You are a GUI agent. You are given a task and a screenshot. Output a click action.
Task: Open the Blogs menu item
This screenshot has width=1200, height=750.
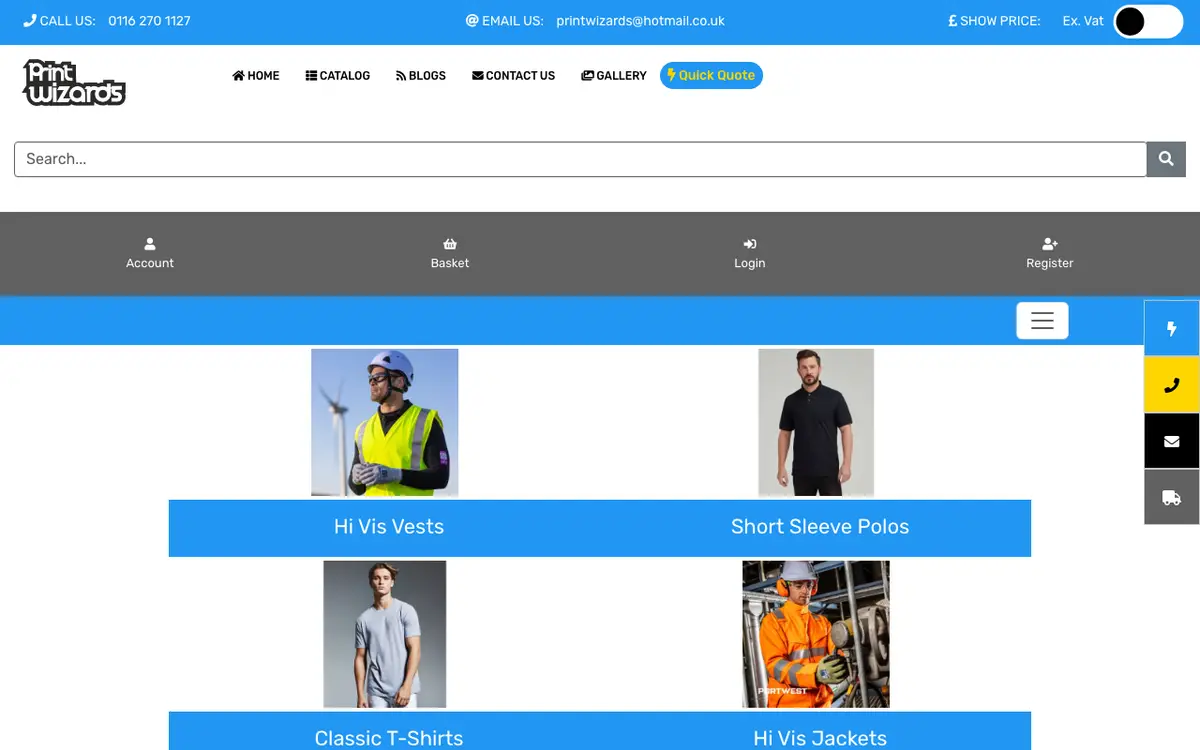(421, 76)
